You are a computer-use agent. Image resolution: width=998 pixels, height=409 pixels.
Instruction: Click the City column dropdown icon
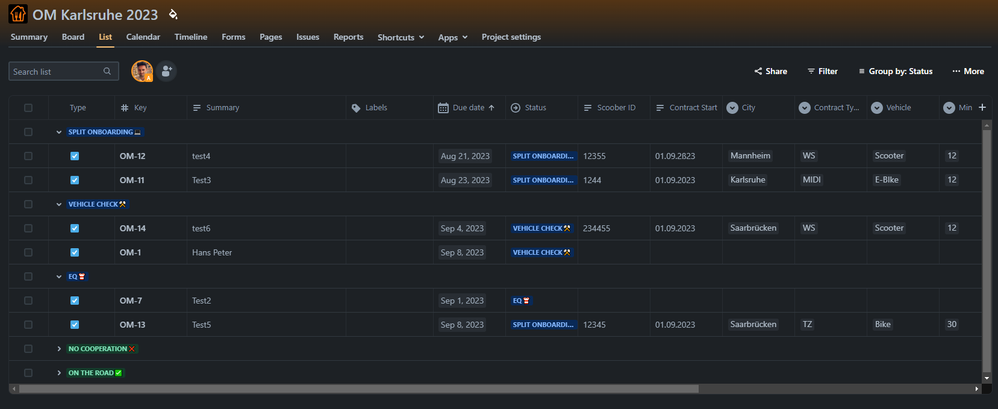(732, 107)
